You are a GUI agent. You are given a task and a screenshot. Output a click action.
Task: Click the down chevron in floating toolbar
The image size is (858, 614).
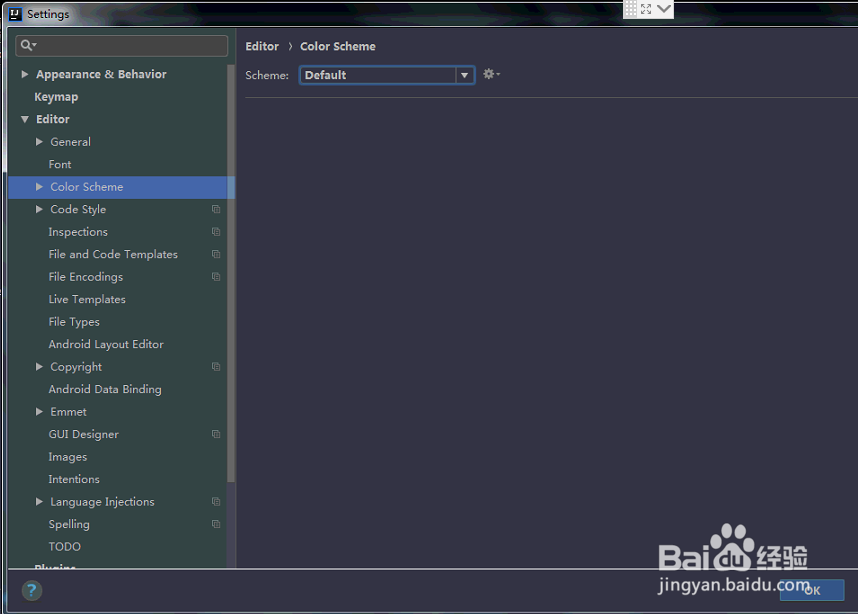664,8
